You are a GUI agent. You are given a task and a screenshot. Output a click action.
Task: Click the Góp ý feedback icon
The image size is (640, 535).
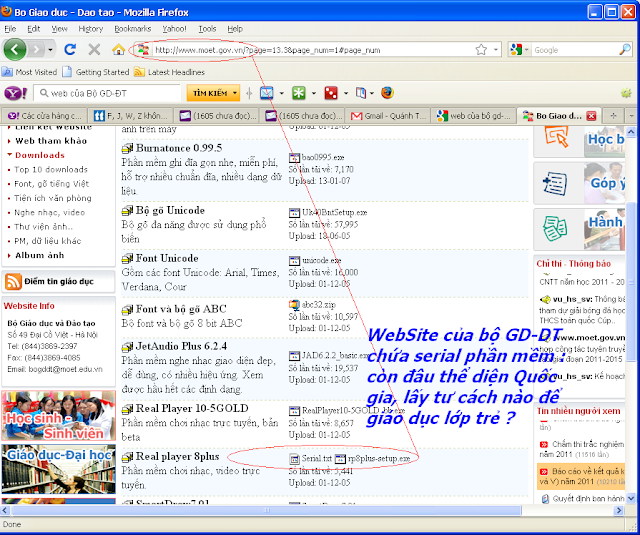(555, 183)
